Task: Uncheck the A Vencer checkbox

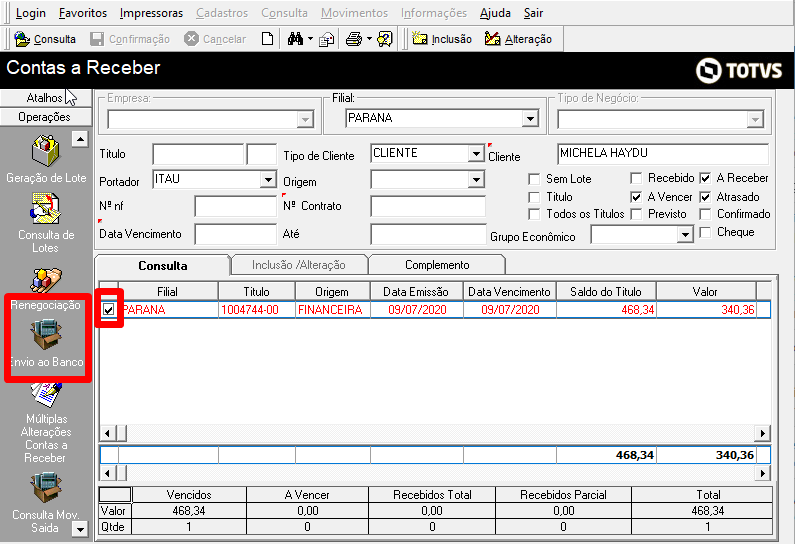Action: [x=636, y=197]
